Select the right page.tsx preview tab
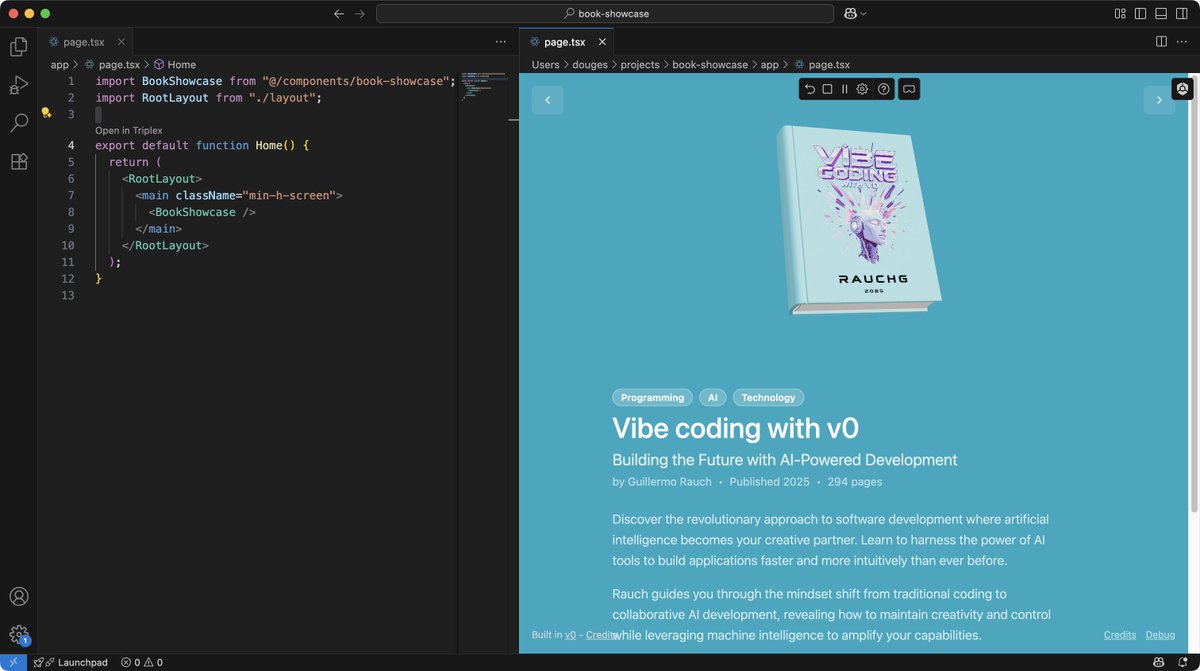 pyautogui.click(x=566, y=42)
